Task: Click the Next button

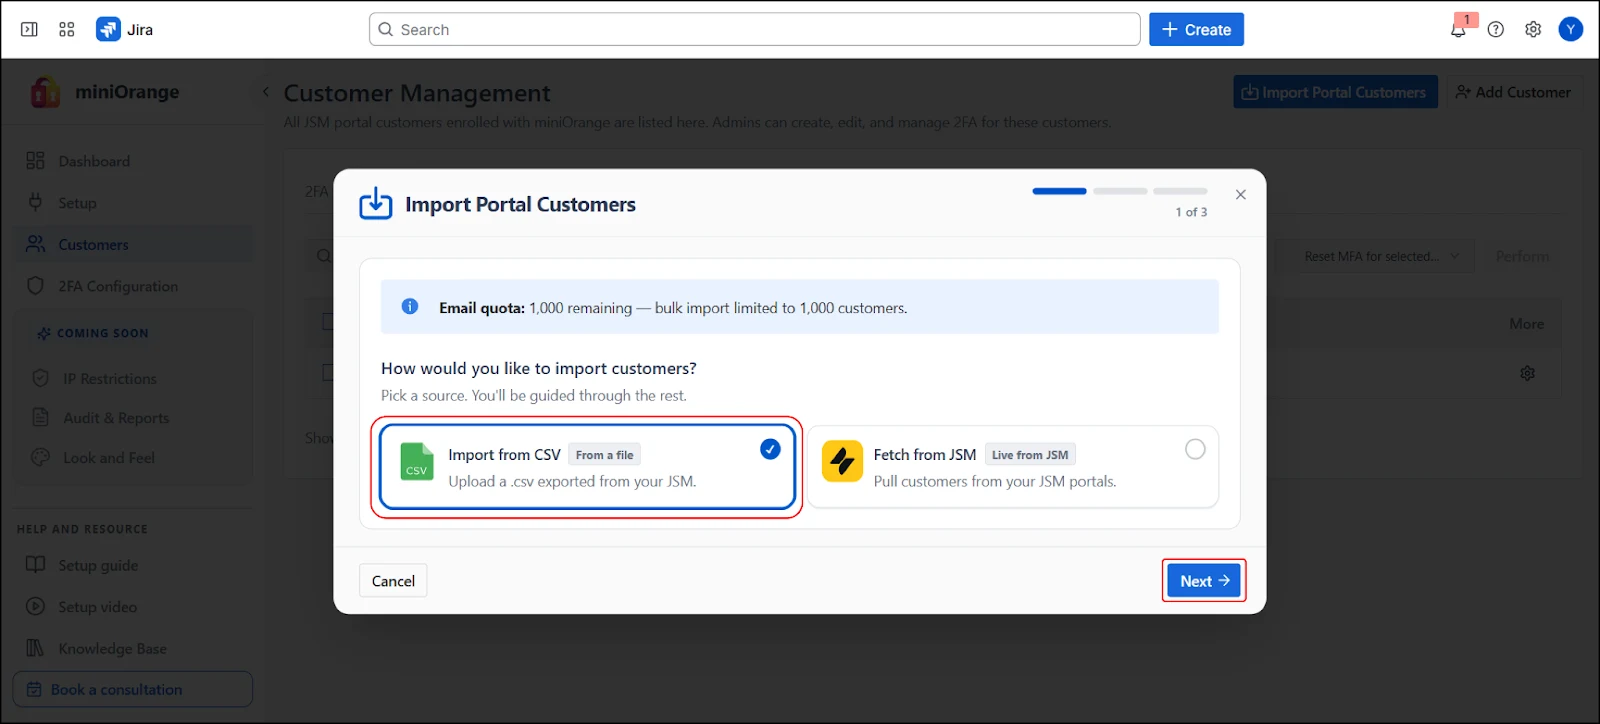Action: [x=1204, y=581]
